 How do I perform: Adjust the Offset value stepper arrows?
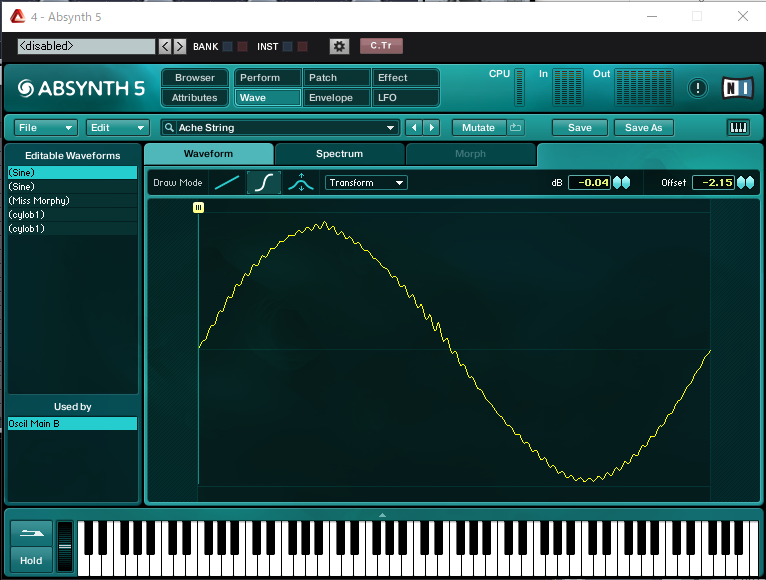(x=745, y=183)
